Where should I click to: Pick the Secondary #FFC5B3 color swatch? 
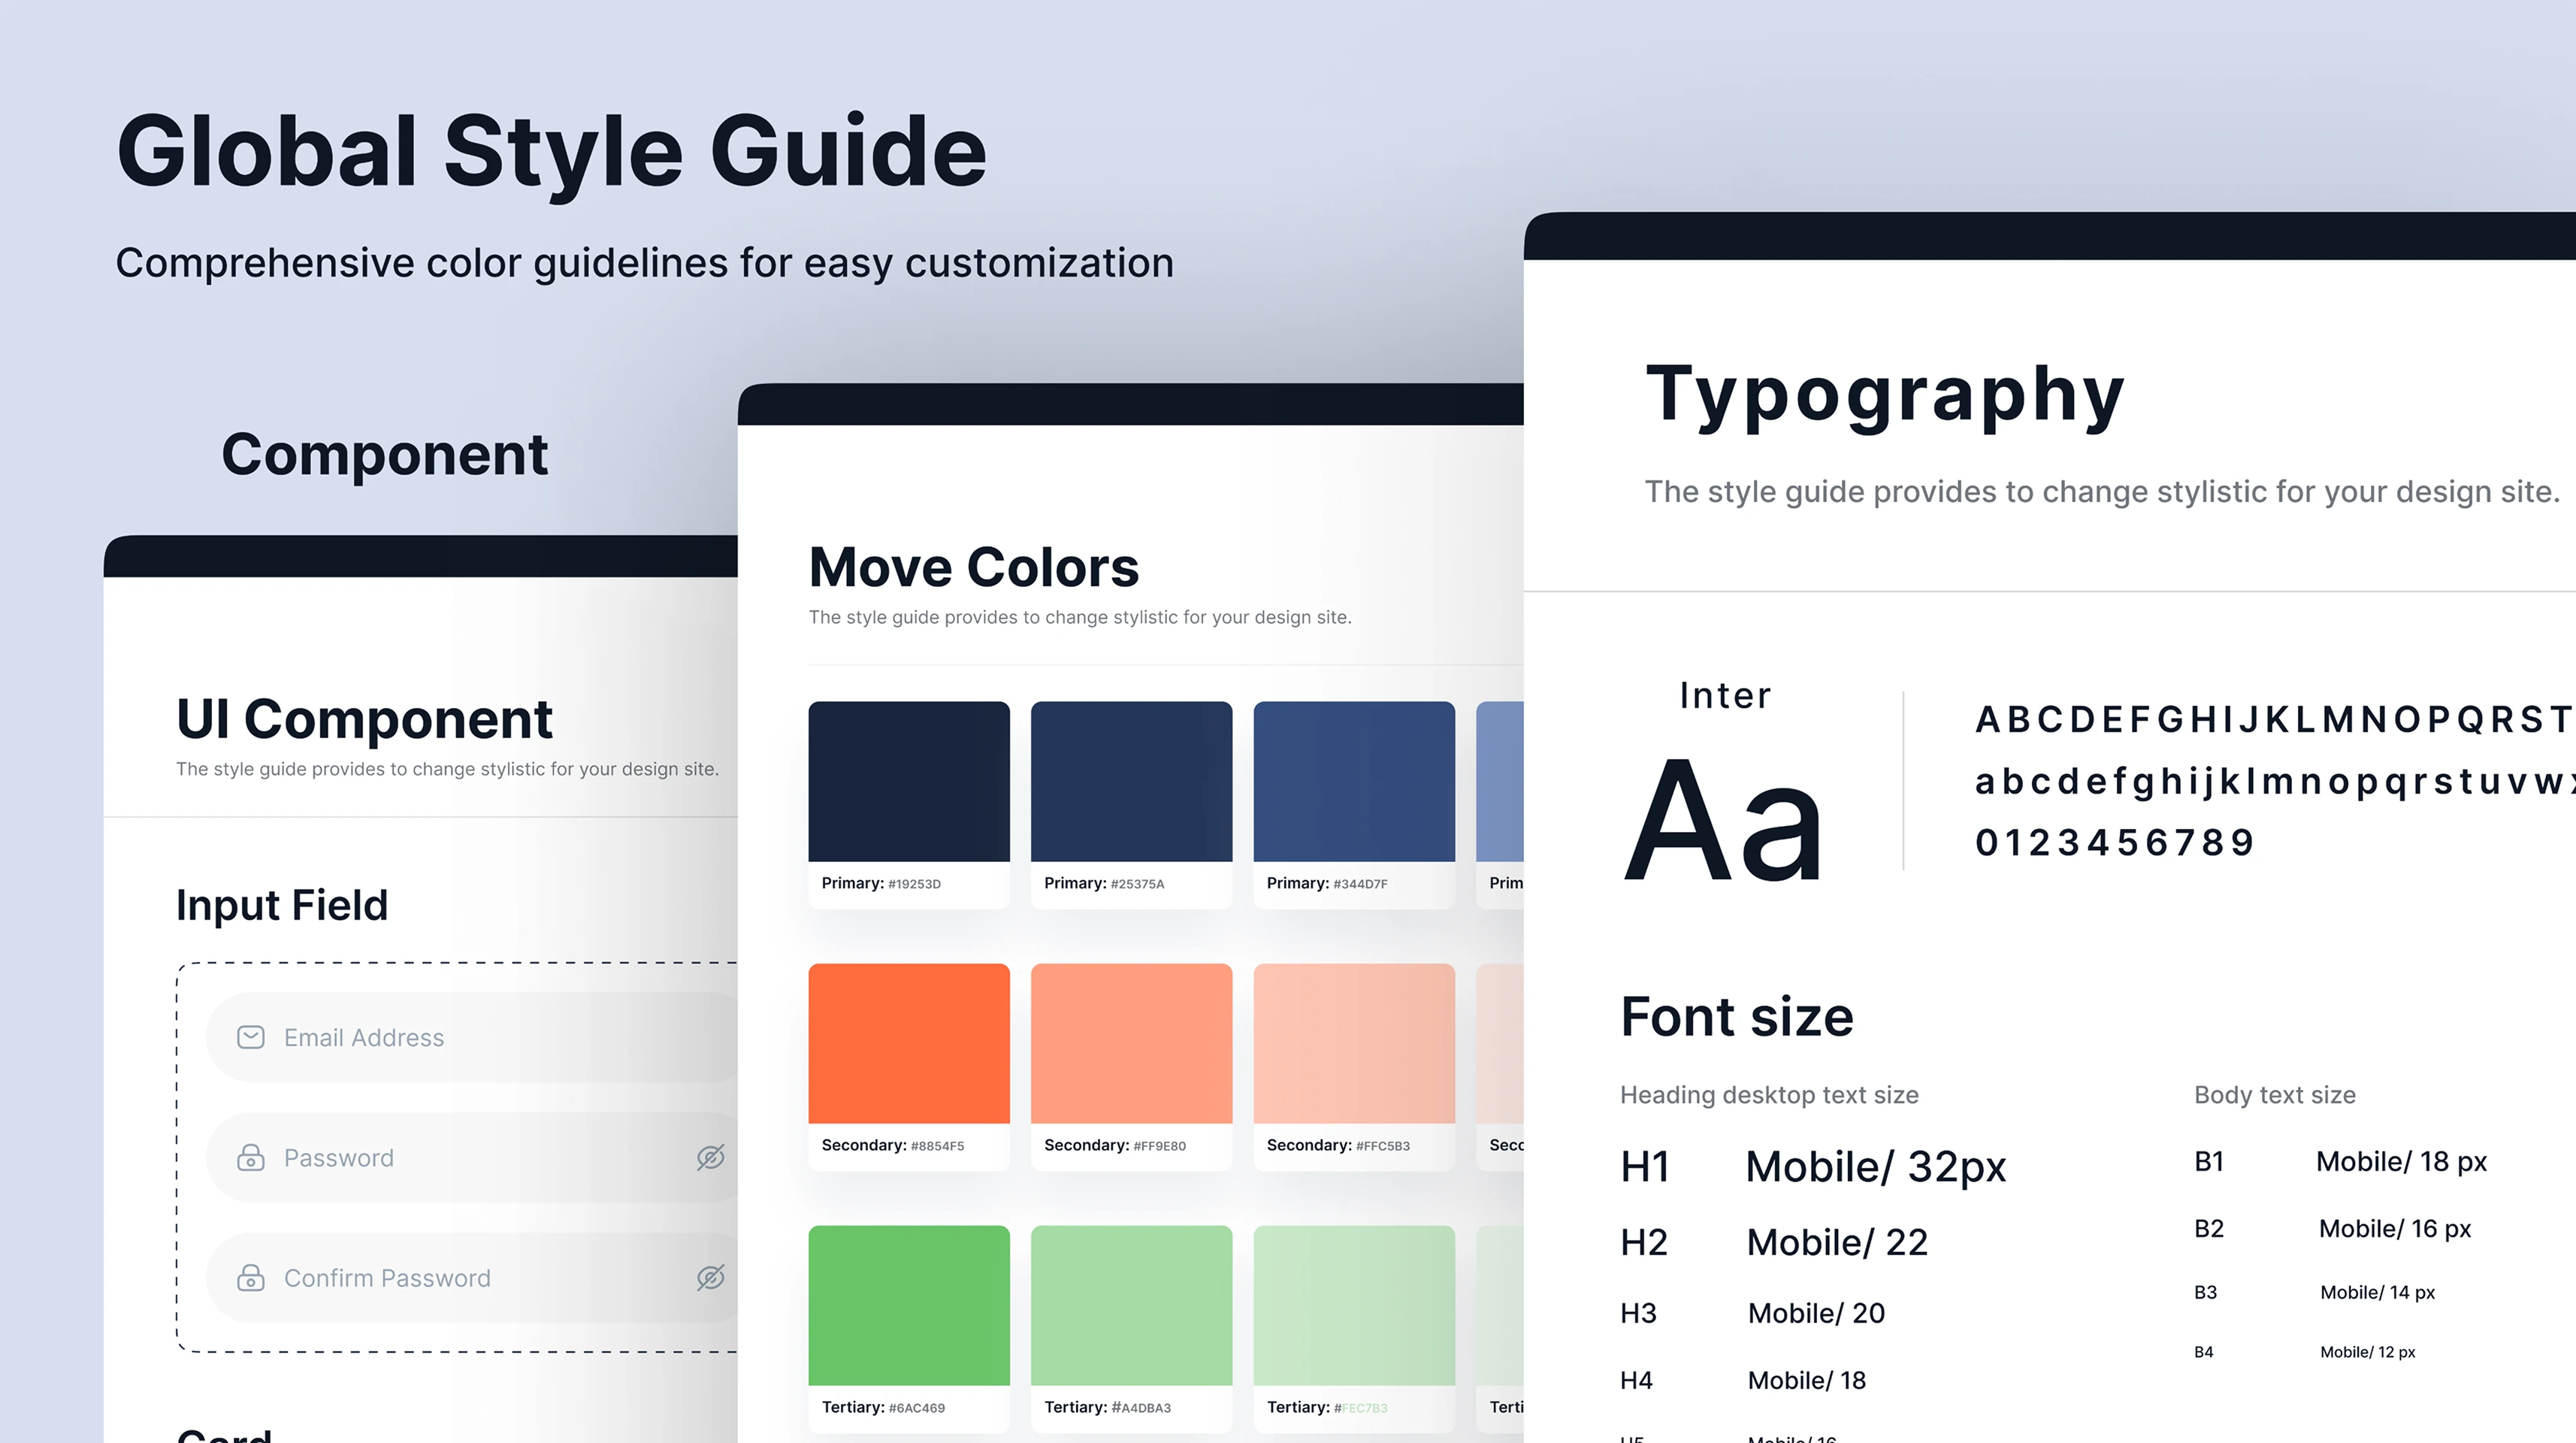coord(1353,1043)
